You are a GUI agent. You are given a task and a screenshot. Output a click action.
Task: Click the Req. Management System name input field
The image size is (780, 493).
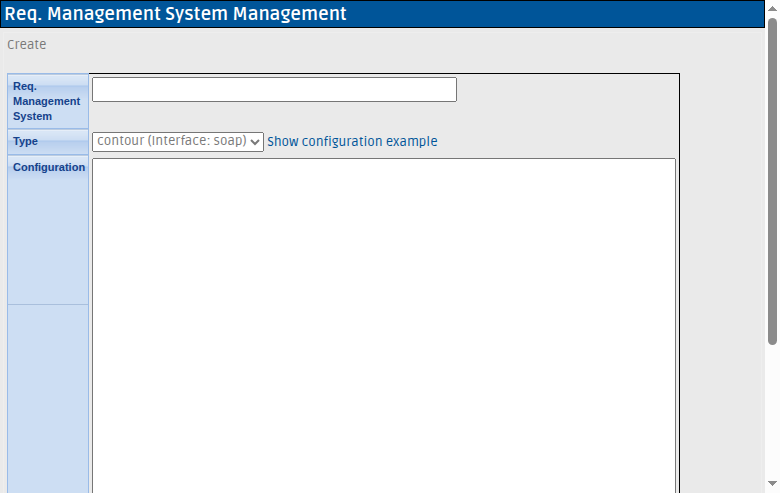274,90
